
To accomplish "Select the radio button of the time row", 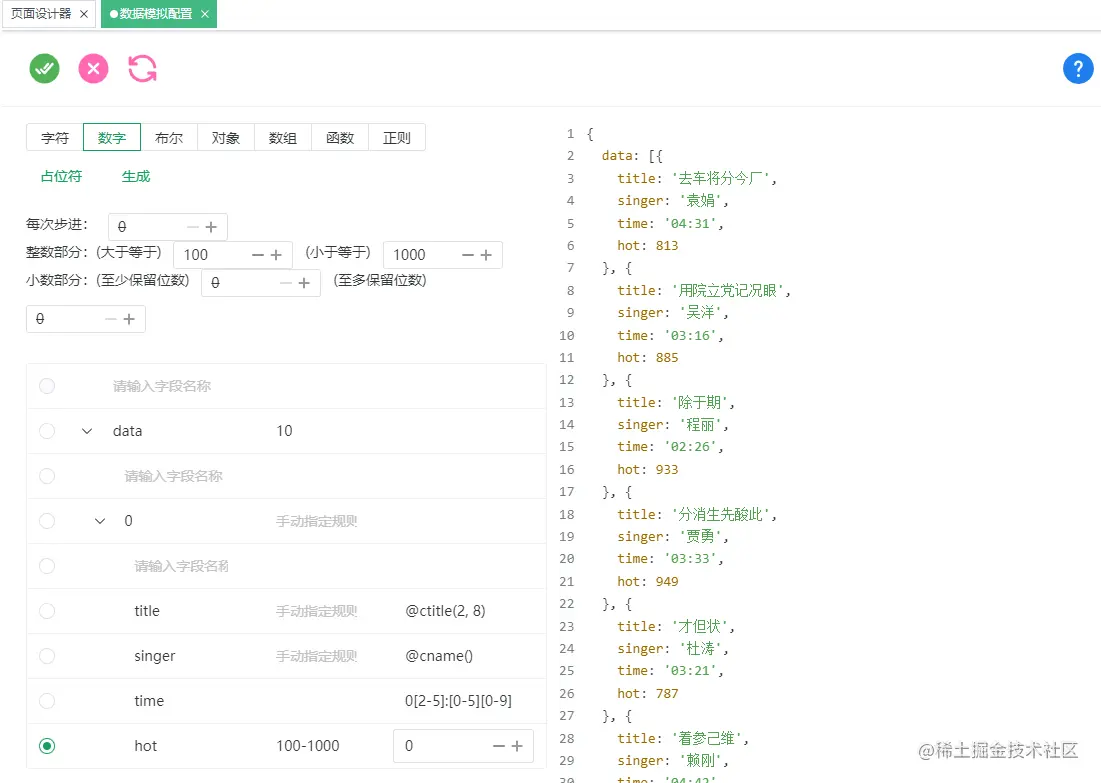I will pos(47,700).
